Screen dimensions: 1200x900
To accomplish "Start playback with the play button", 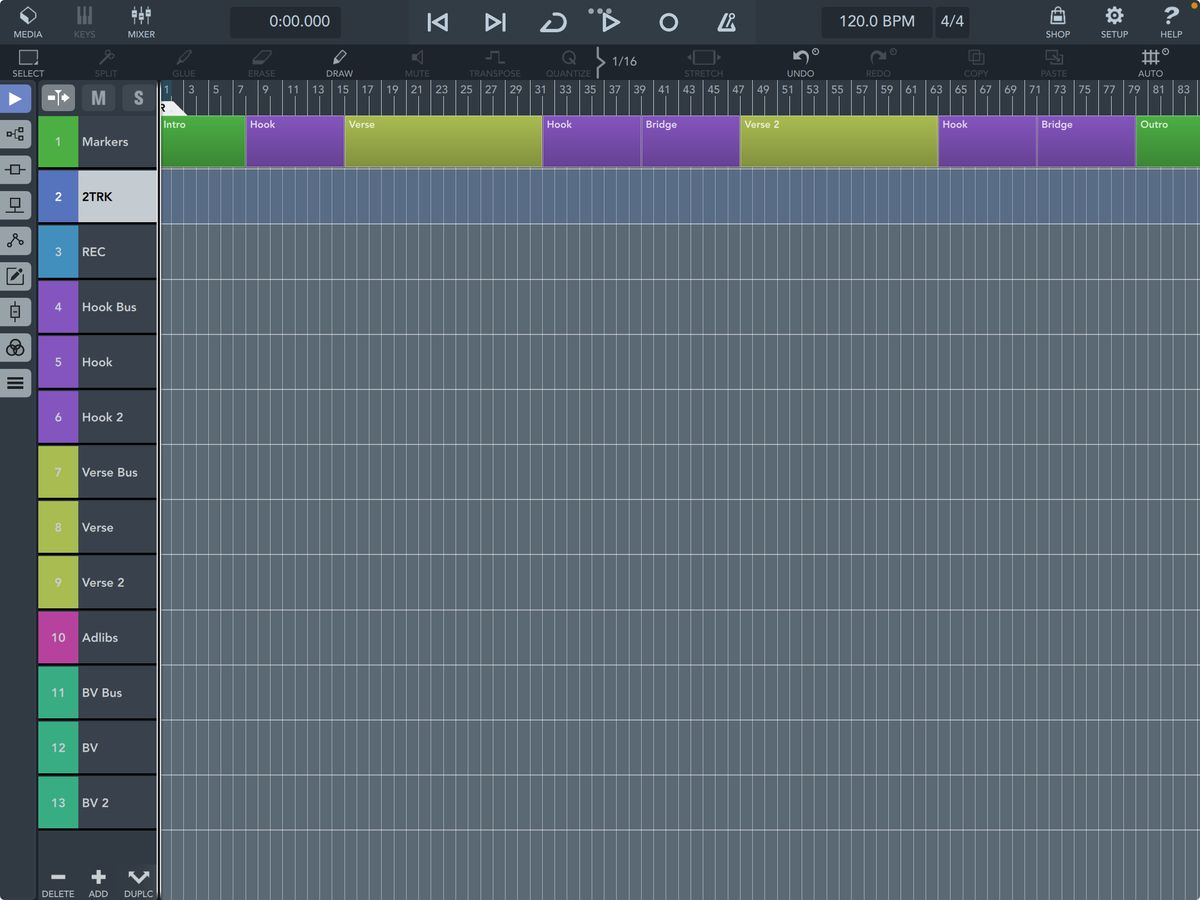I will pos(610,22).
